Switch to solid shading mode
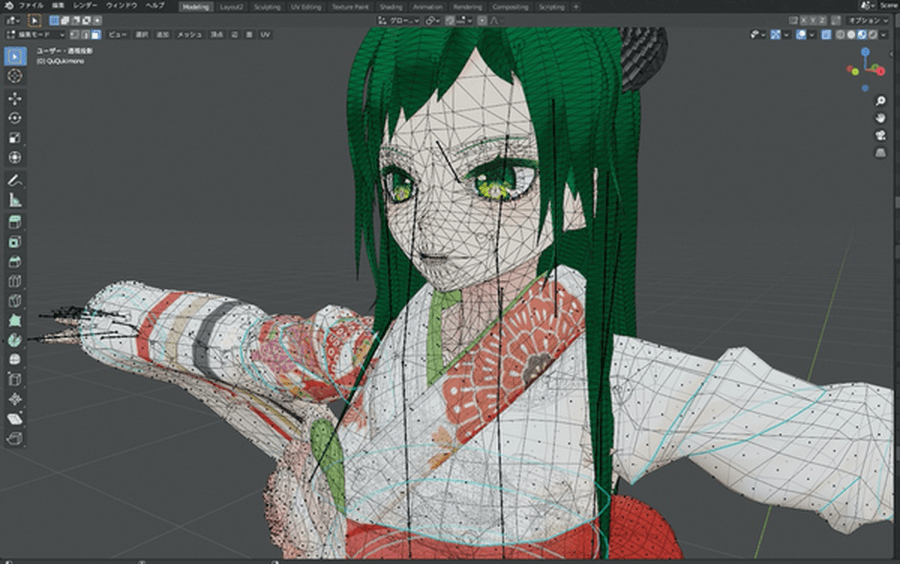900x564 pixels. pyautogui.click(x=851, y=34)
